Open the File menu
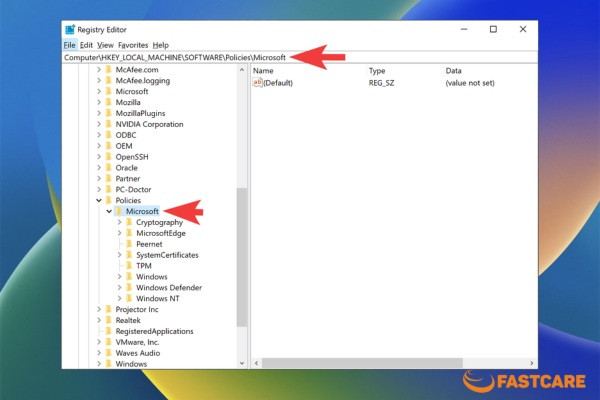600x400 pixels. 69,45
